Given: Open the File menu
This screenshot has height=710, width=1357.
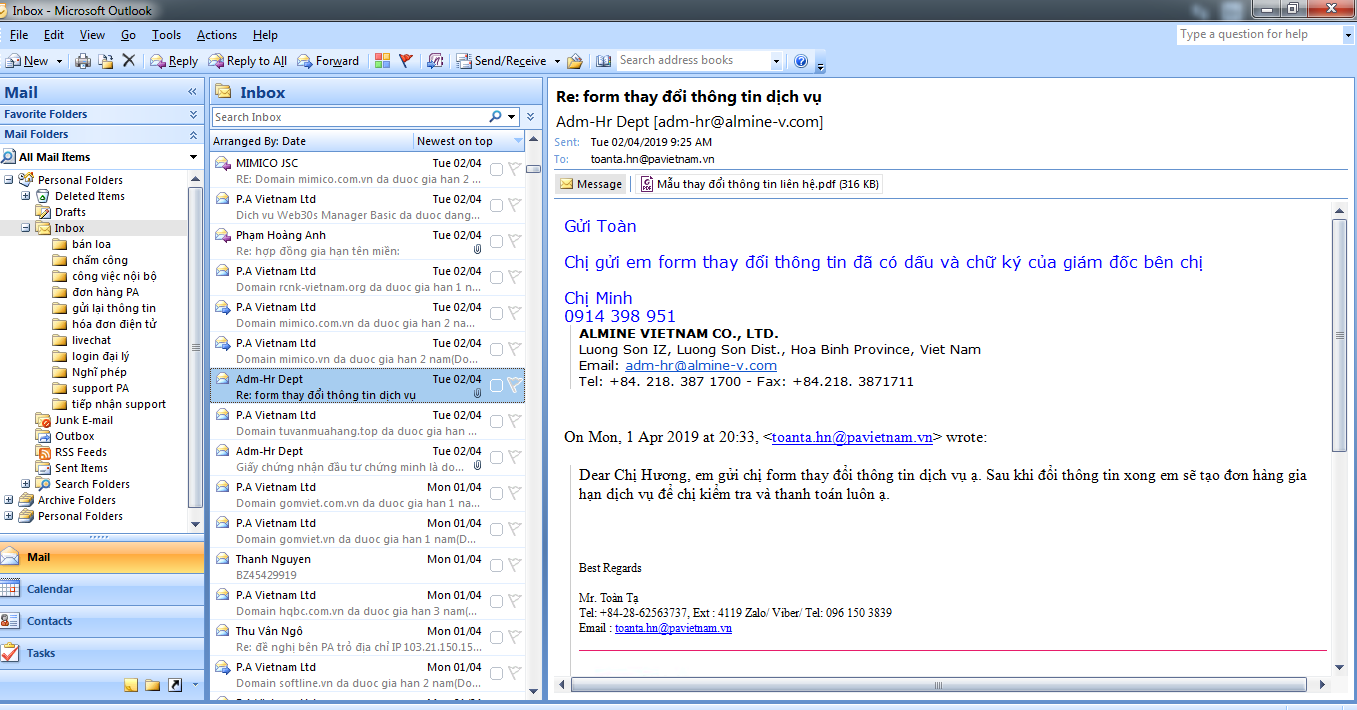Looking at the screenshot, I should coord(19,35).
